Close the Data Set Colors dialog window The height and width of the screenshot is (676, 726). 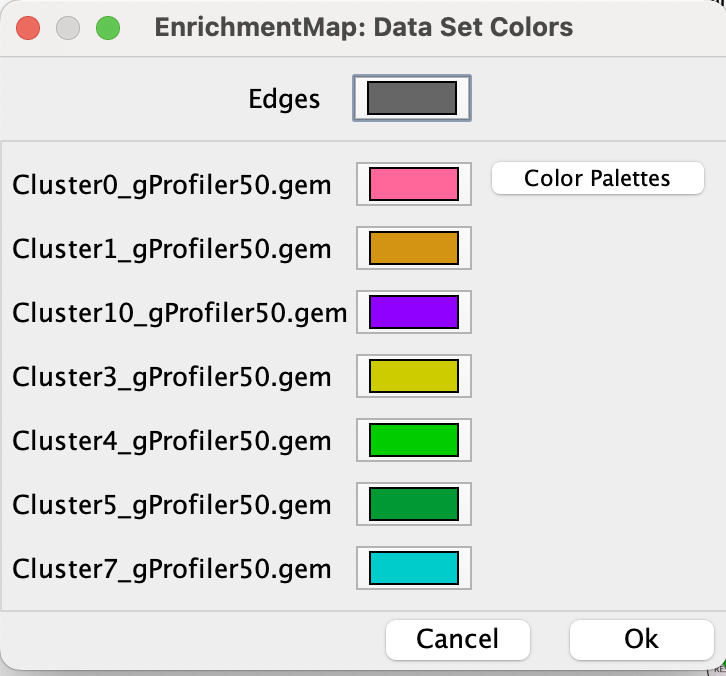[x=28, y=28]
